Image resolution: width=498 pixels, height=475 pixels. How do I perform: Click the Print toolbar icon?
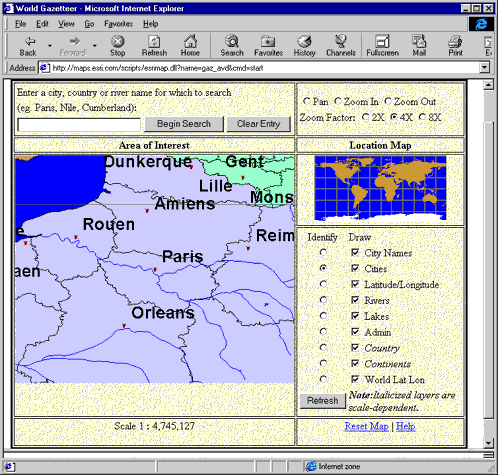point(455,42)
